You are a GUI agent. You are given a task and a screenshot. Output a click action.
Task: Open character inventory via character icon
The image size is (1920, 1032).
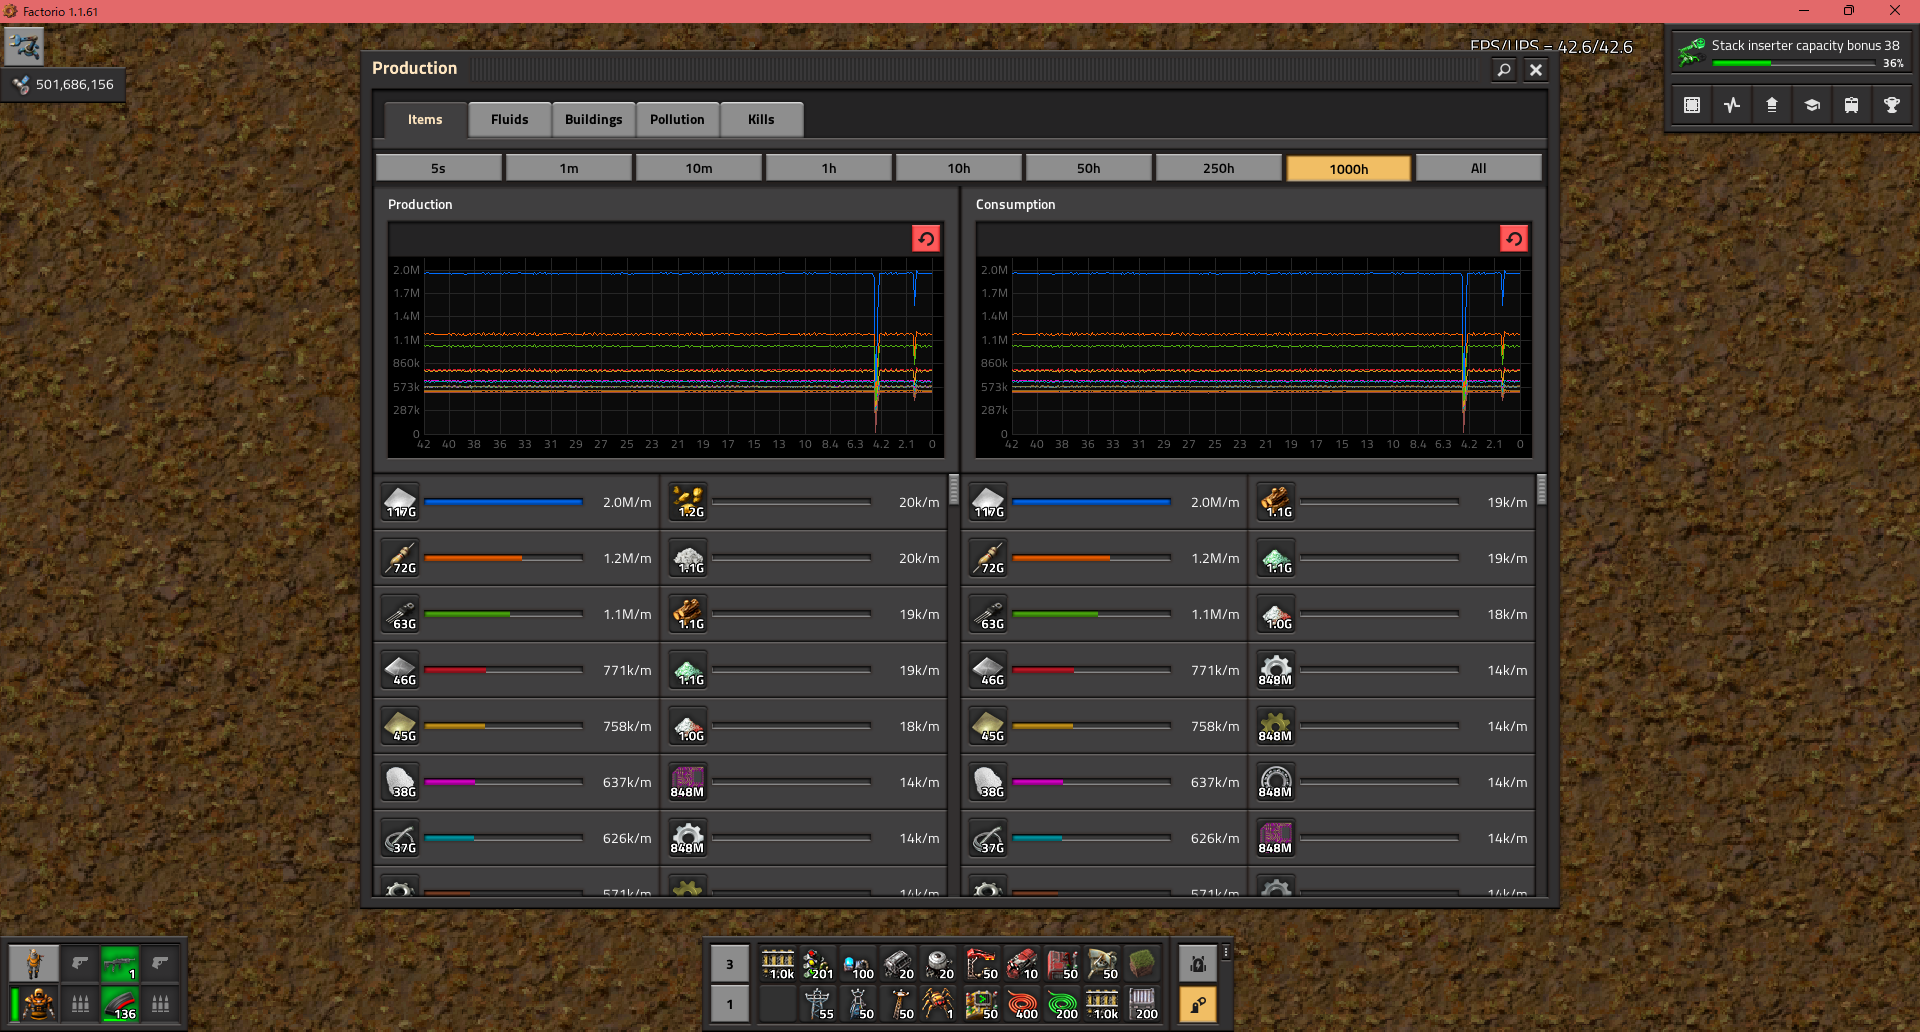pos(34,963)
